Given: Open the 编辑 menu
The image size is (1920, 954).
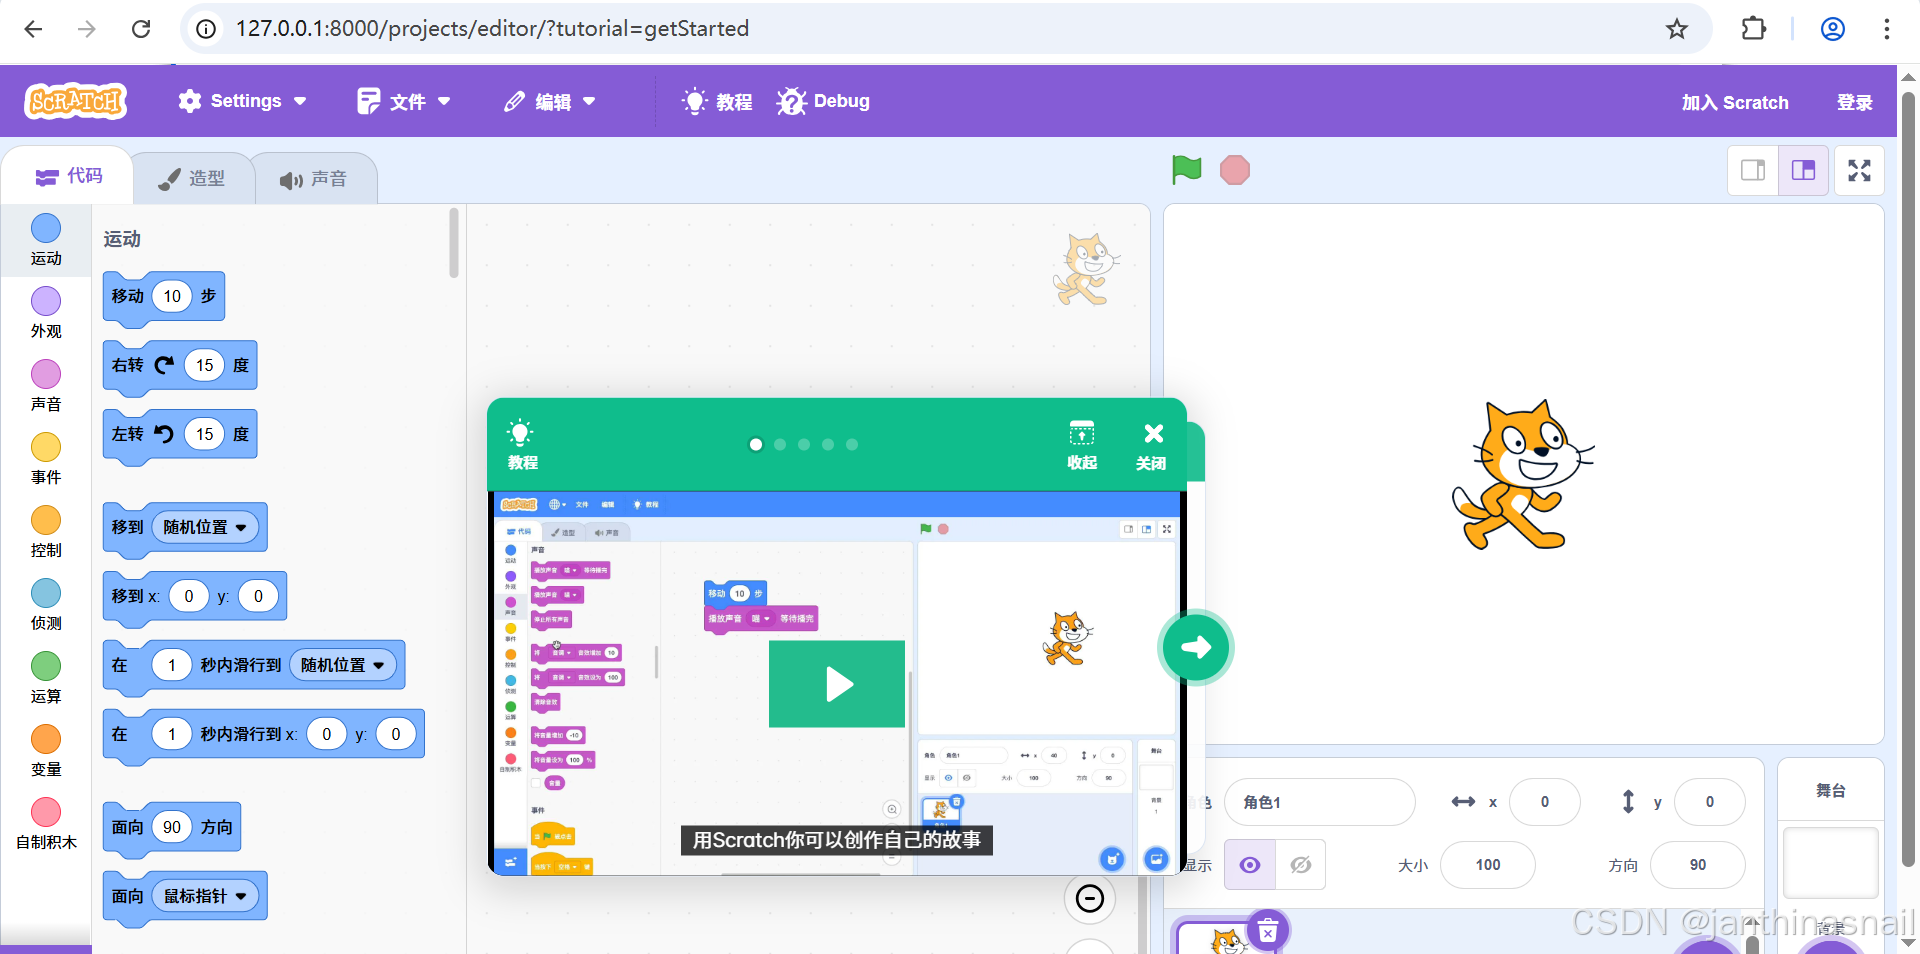Looking at the screenshot, I should [550, 101].
